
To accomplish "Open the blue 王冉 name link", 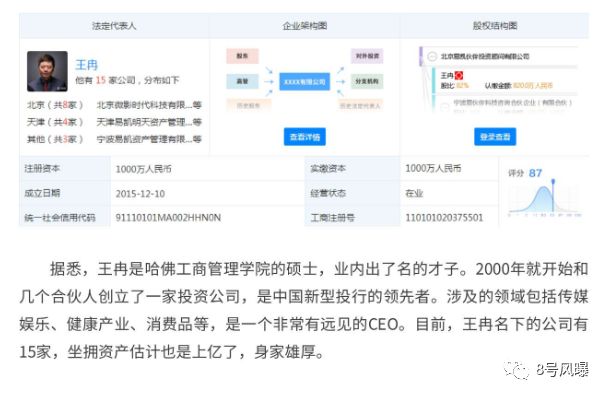I will 86,65.
